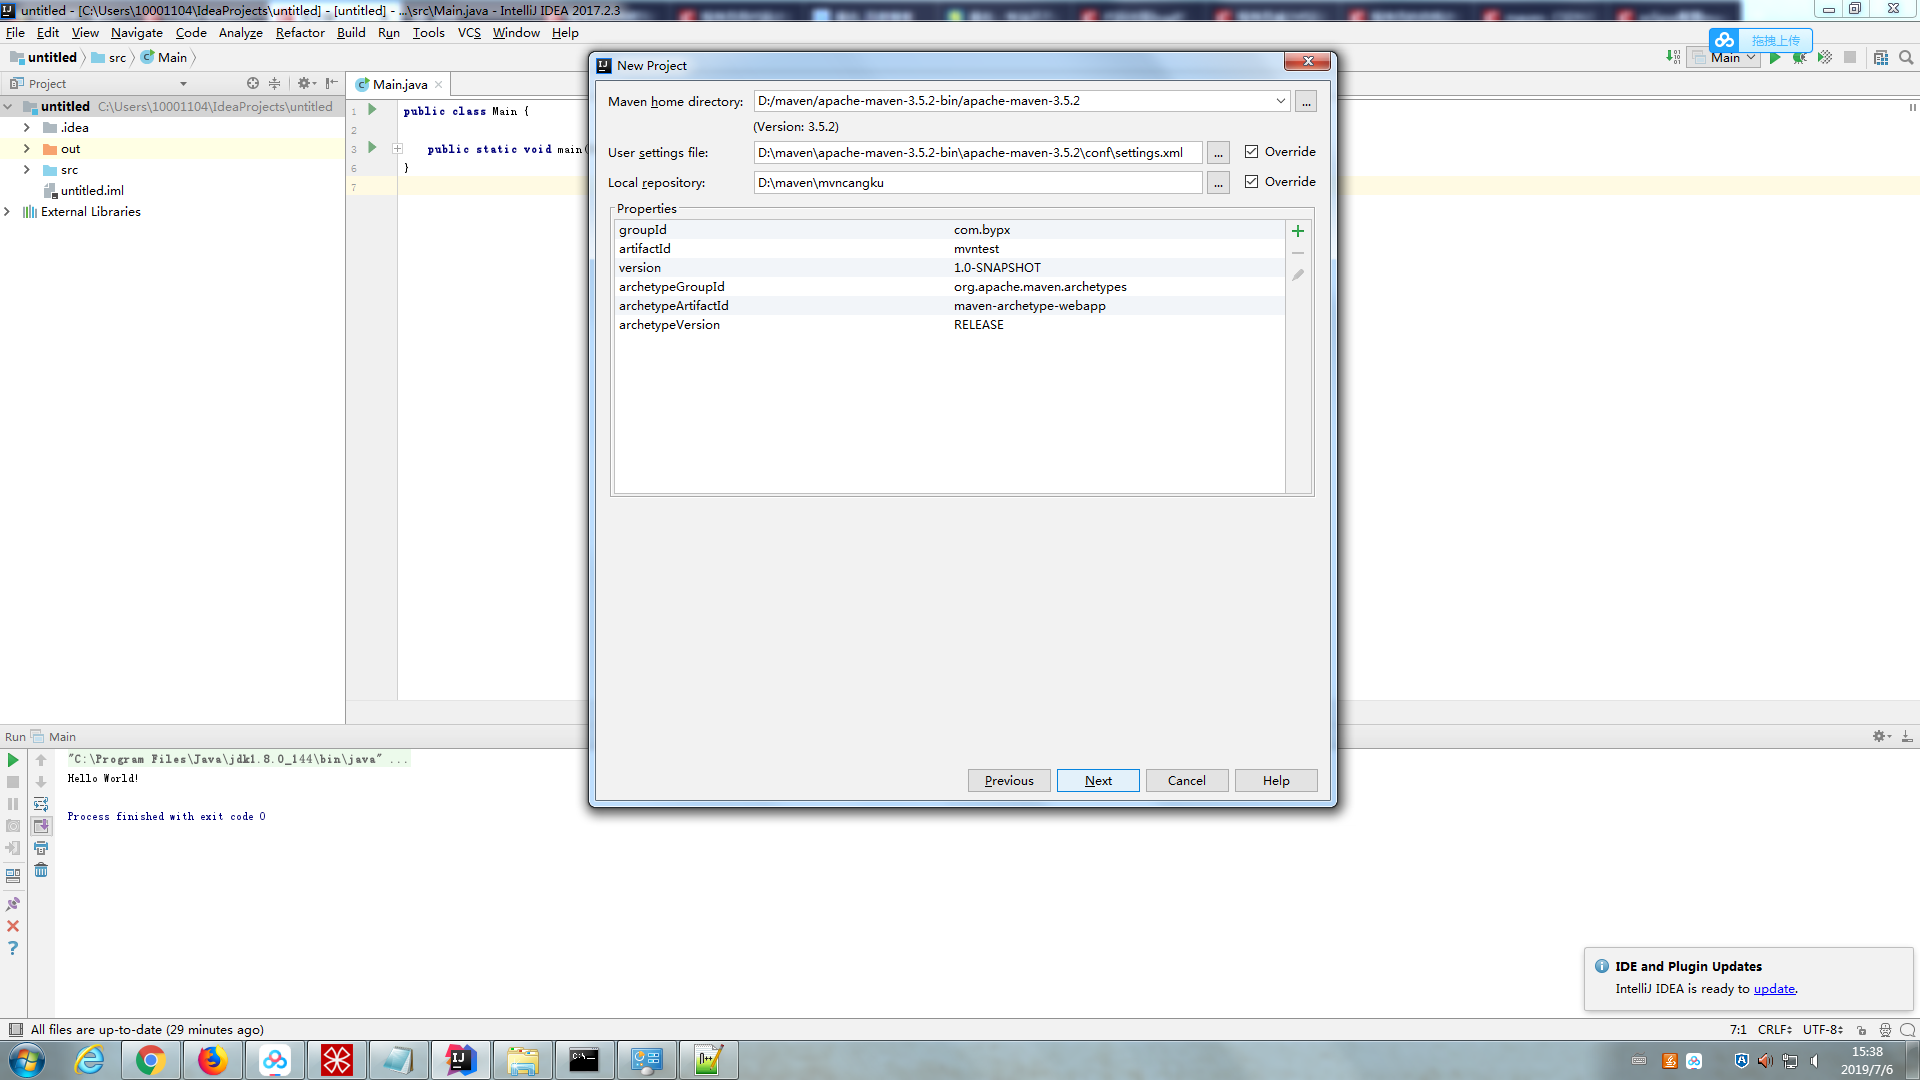Viewport: 1920px width, 1080px height.
Task: Uncheck Override for User settings file
Action: (1251, 152)
